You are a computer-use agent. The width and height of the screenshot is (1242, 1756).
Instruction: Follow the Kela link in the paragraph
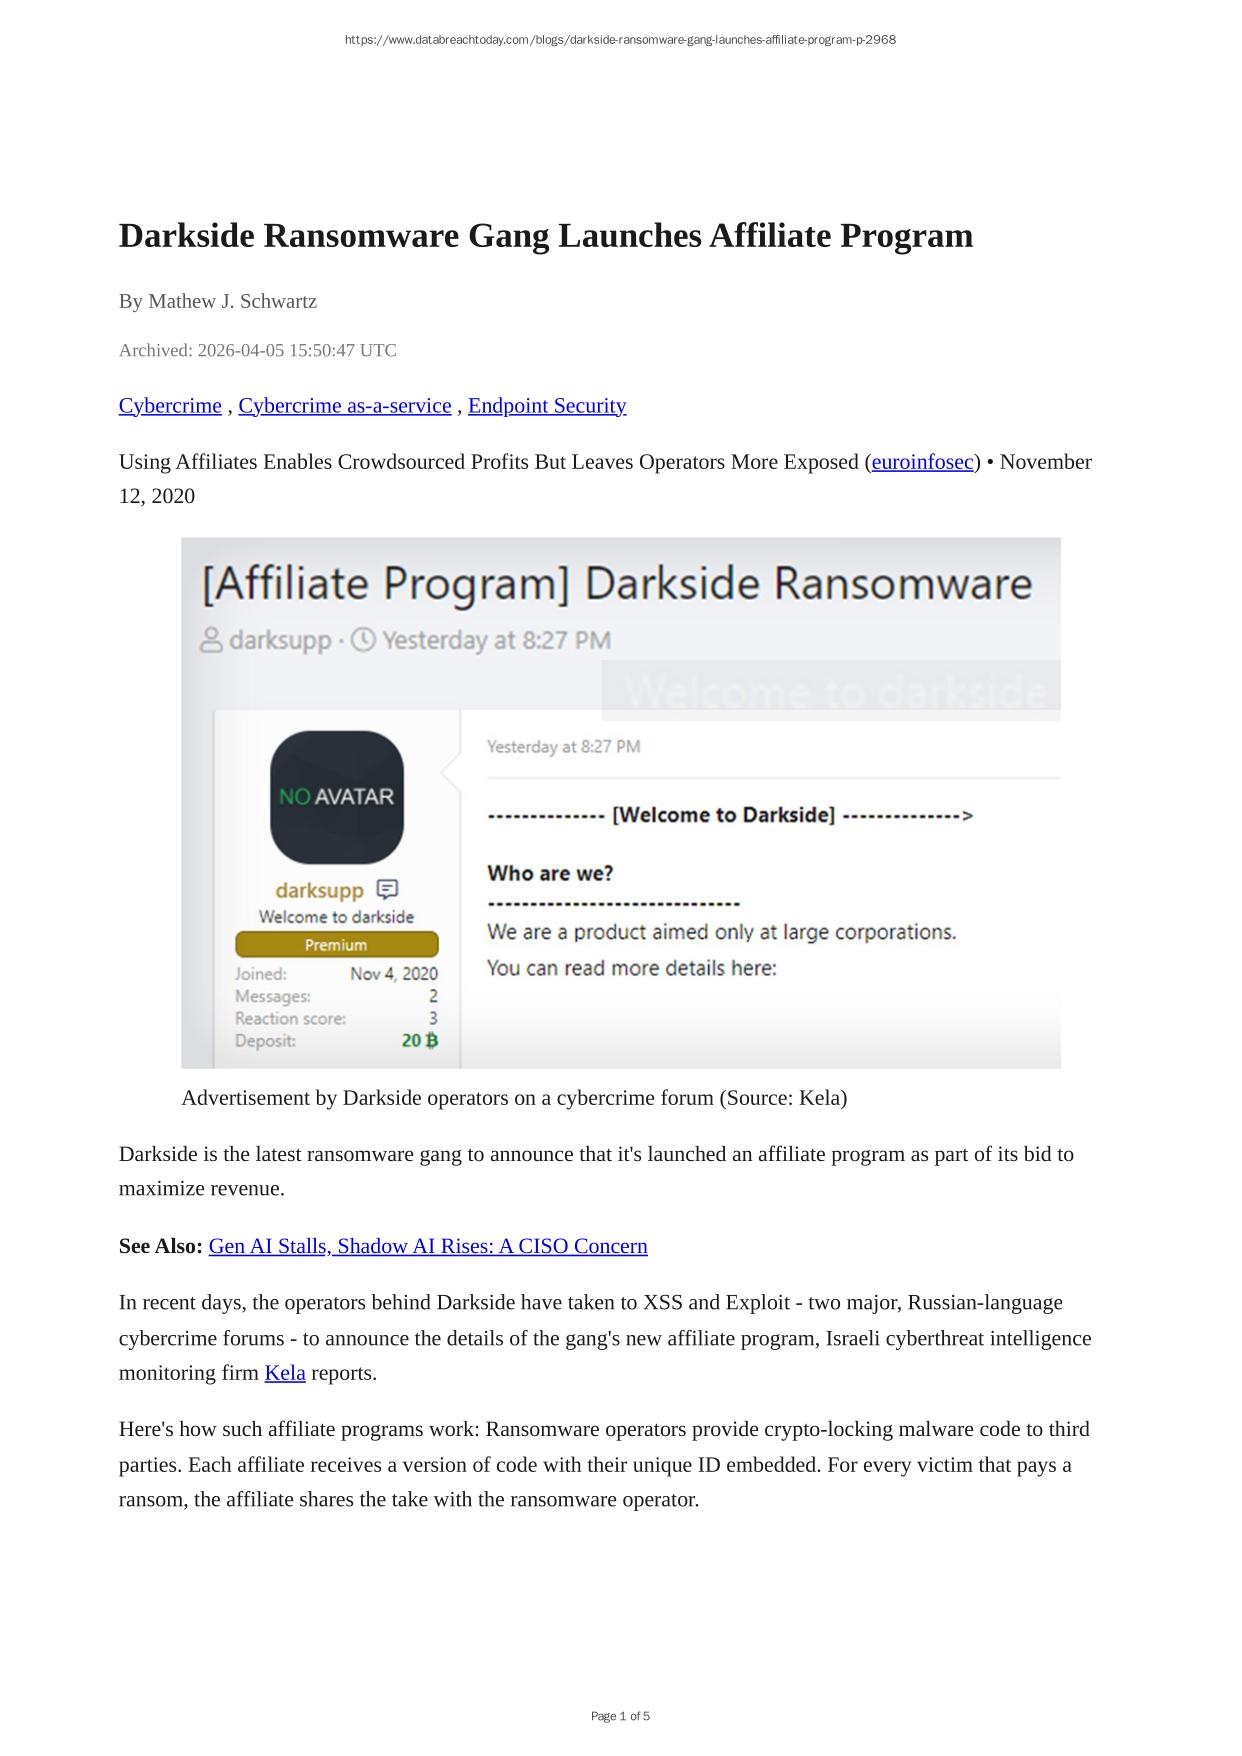(x=284, y=1373)
